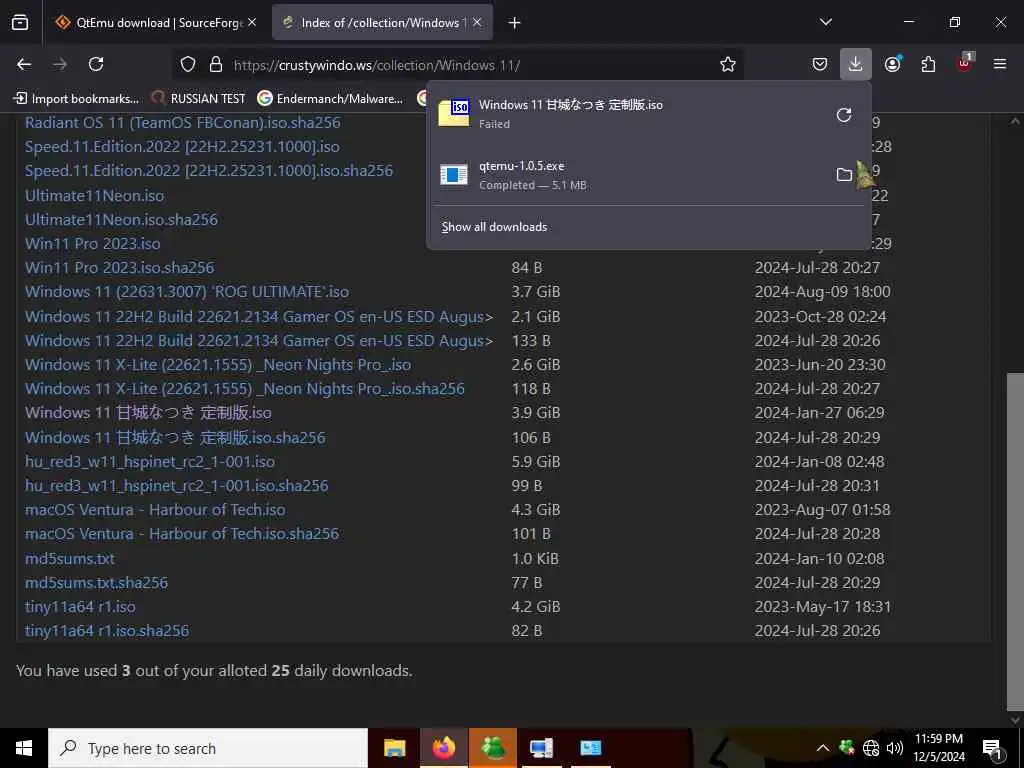This screenshot has height=768, width=1024.
Task: Open Ultimate11Neon.iso.sha256 link
Action: click(121, 219)
